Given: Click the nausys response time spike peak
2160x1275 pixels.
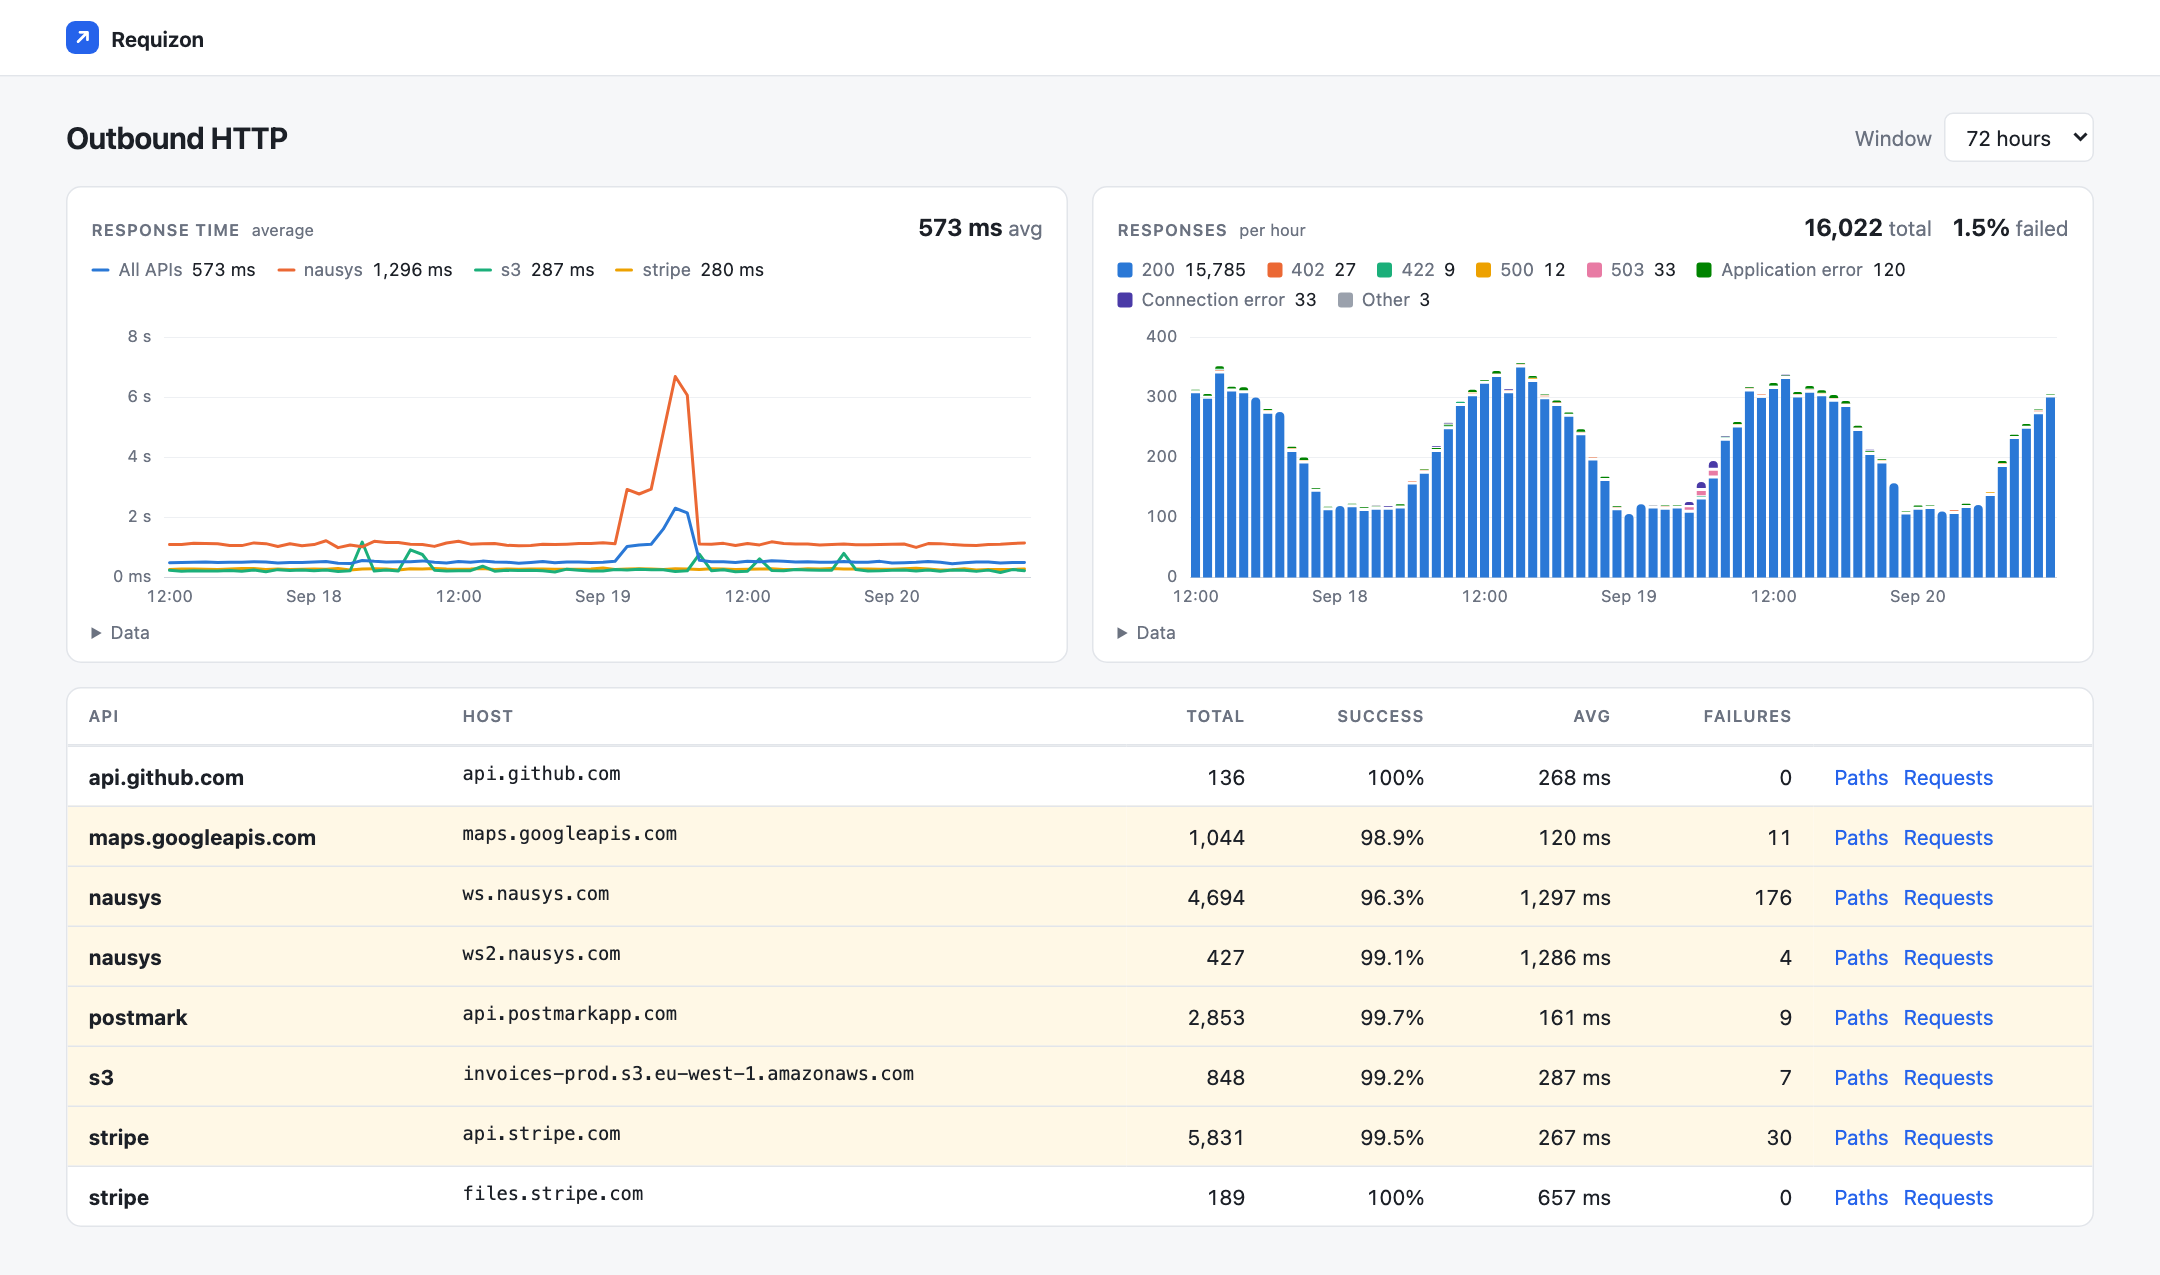Looking at the screenshot, I should pyautogui.click(x=676, y=377).
